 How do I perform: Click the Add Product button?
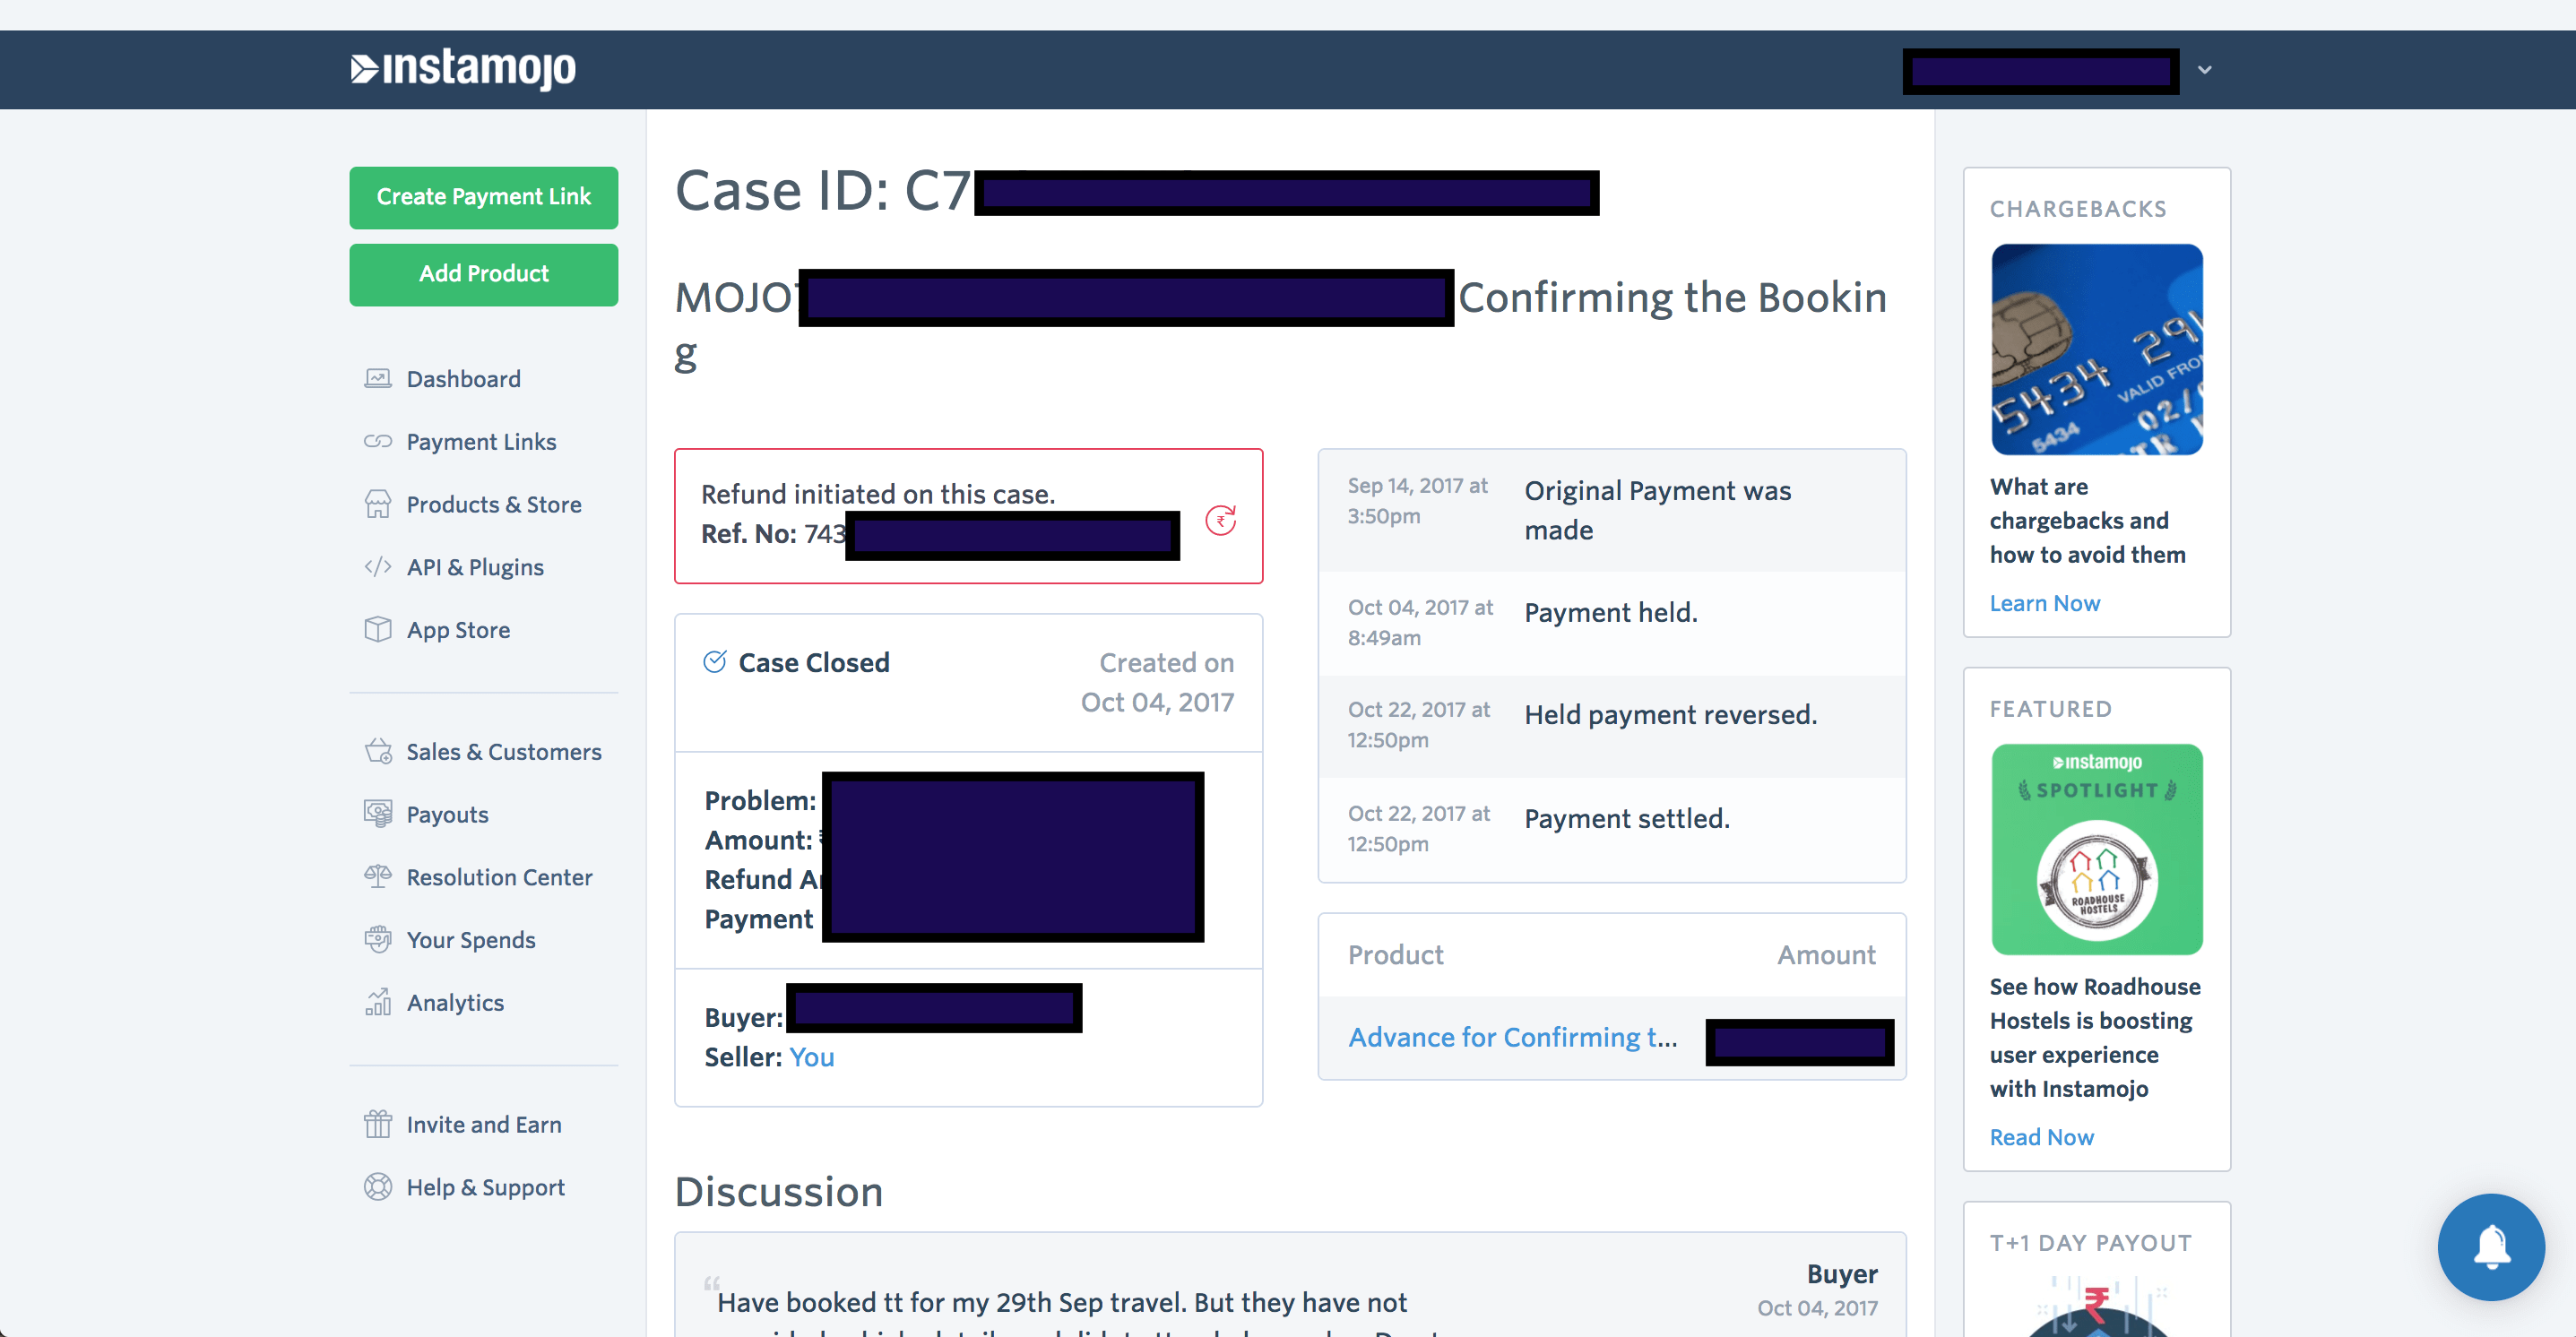pos(484,274)
